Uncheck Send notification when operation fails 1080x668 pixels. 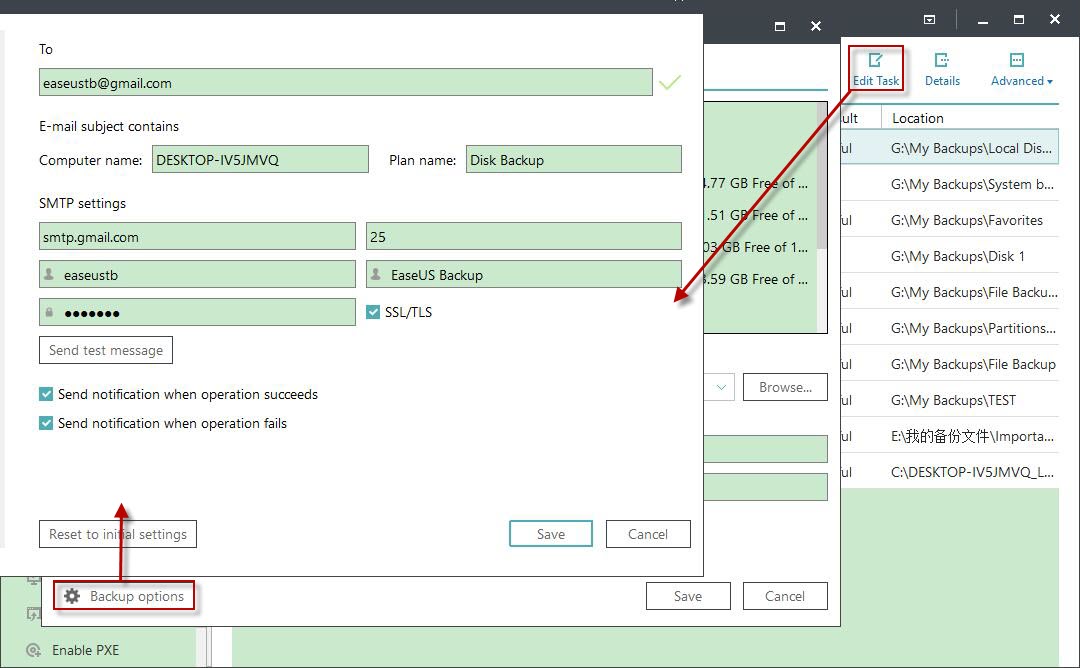[x=45, y=423]
